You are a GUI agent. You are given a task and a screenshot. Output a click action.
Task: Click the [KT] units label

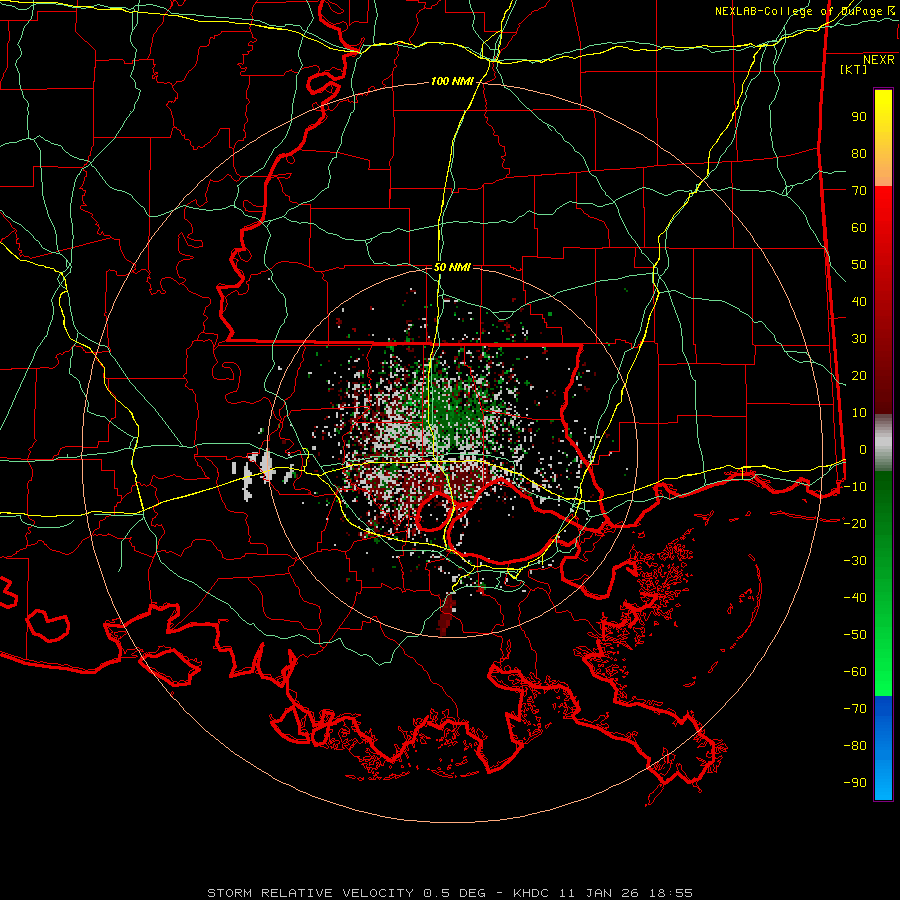[854, 69]
